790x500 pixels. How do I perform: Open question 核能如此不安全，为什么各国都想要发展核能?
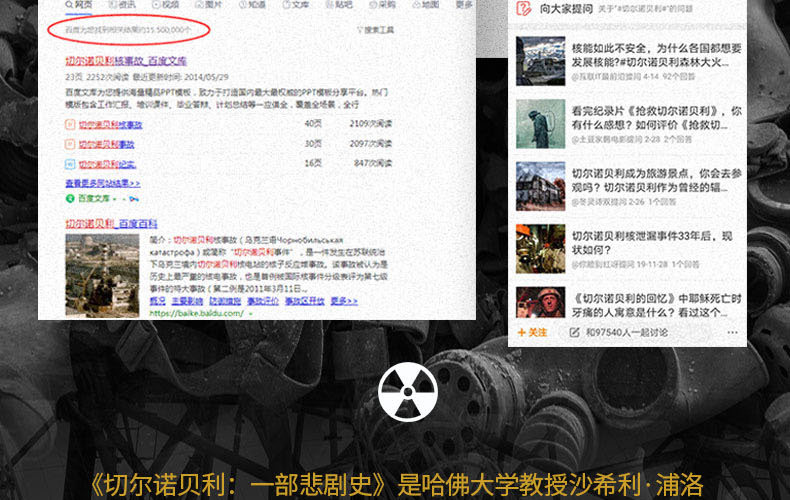coord(656,55)
